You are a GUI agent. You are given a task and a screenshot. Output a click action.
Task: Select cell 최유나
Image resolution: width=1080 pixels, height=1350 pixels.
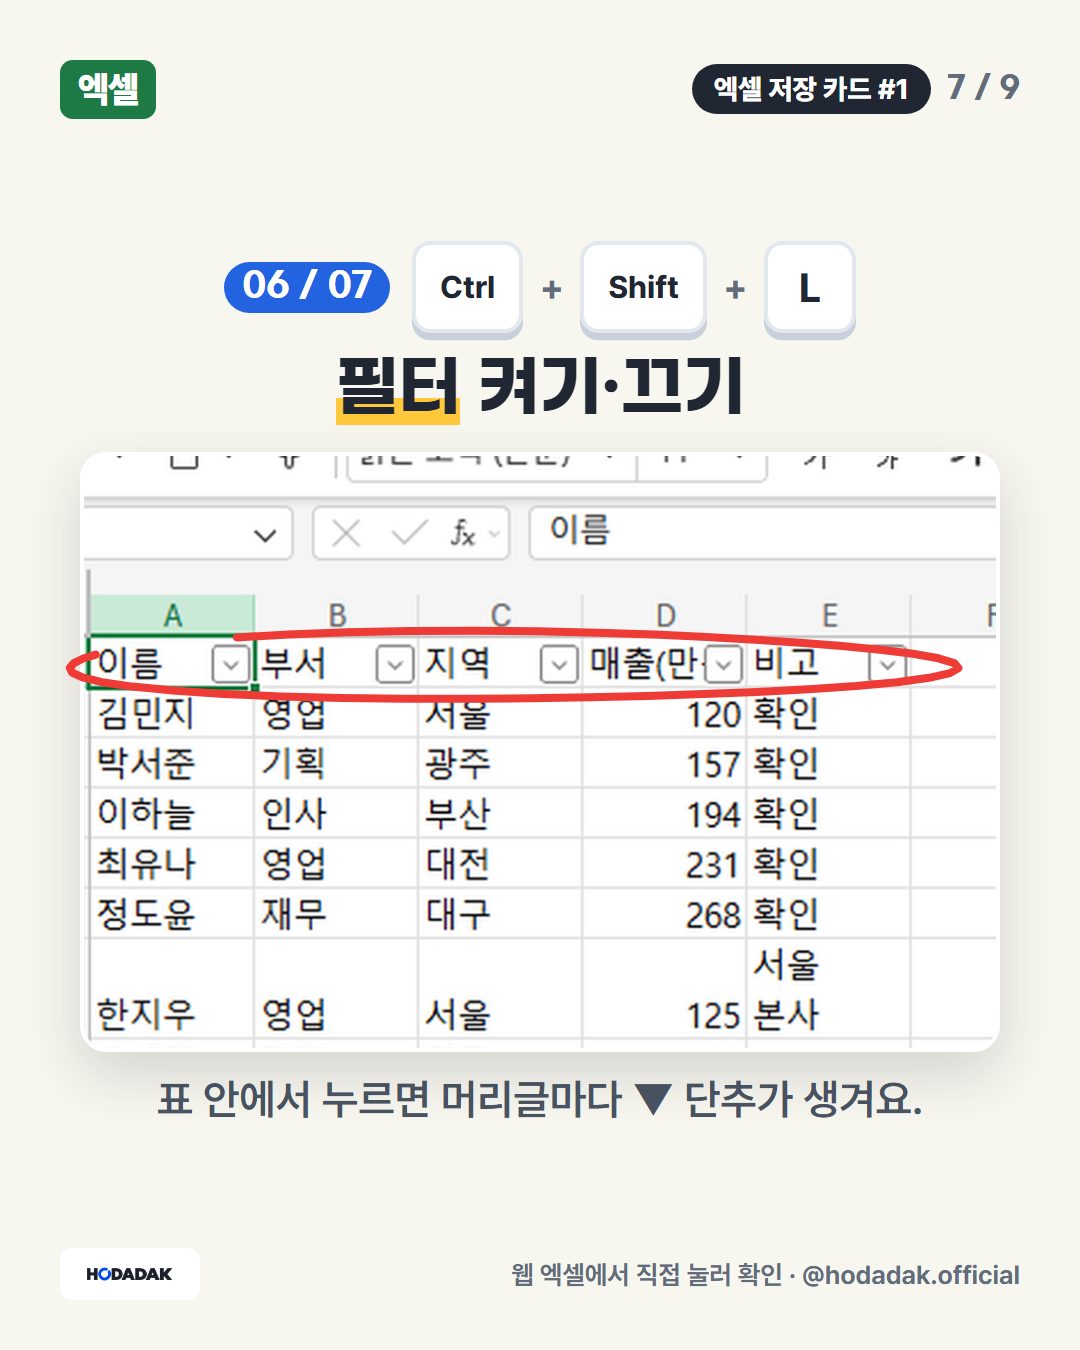pos(172,863)
